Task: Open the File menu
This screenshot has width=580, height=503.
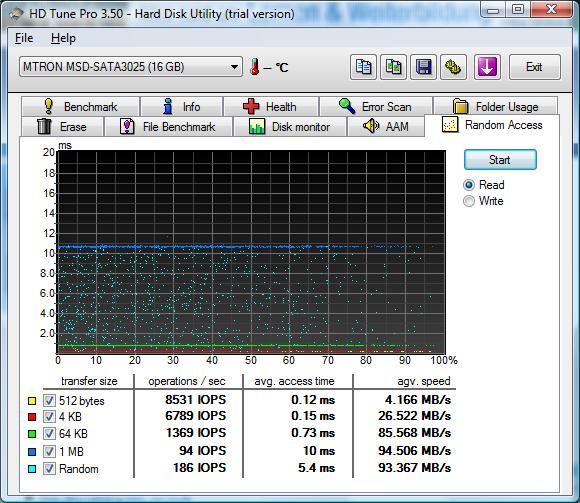Action: [x=24, y=38]
